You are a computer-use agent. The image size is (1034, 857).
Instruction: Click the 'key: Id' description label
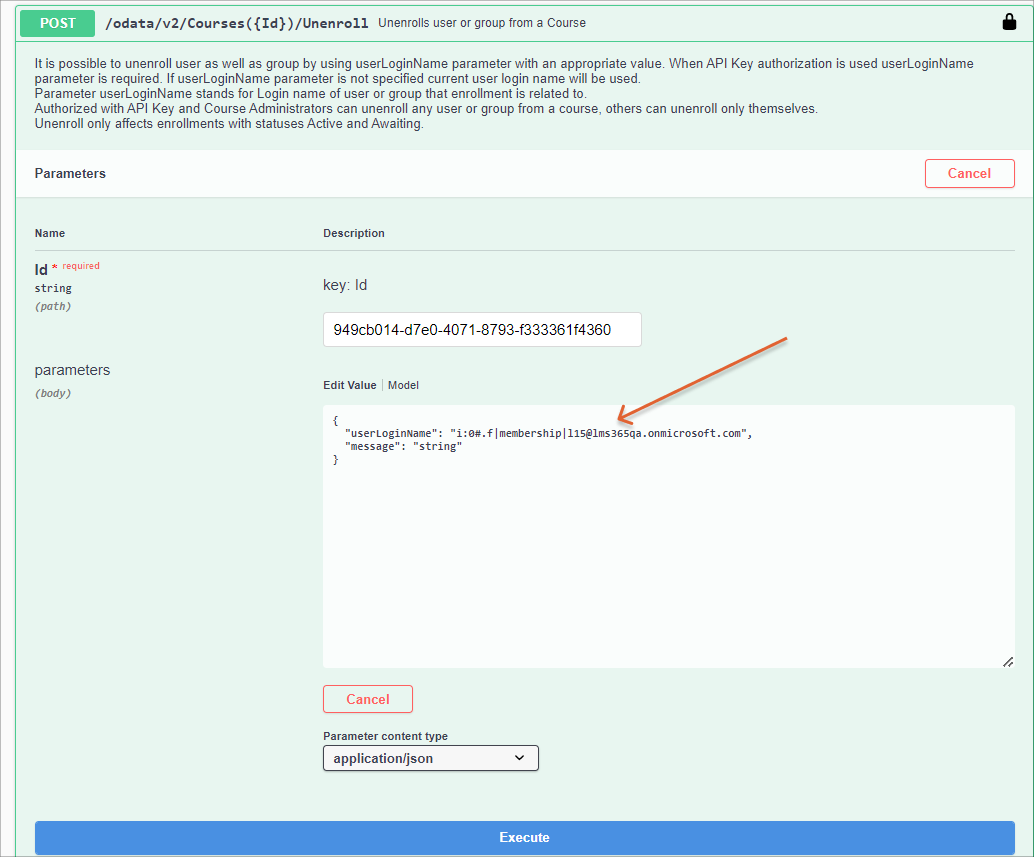pos(345,285)
